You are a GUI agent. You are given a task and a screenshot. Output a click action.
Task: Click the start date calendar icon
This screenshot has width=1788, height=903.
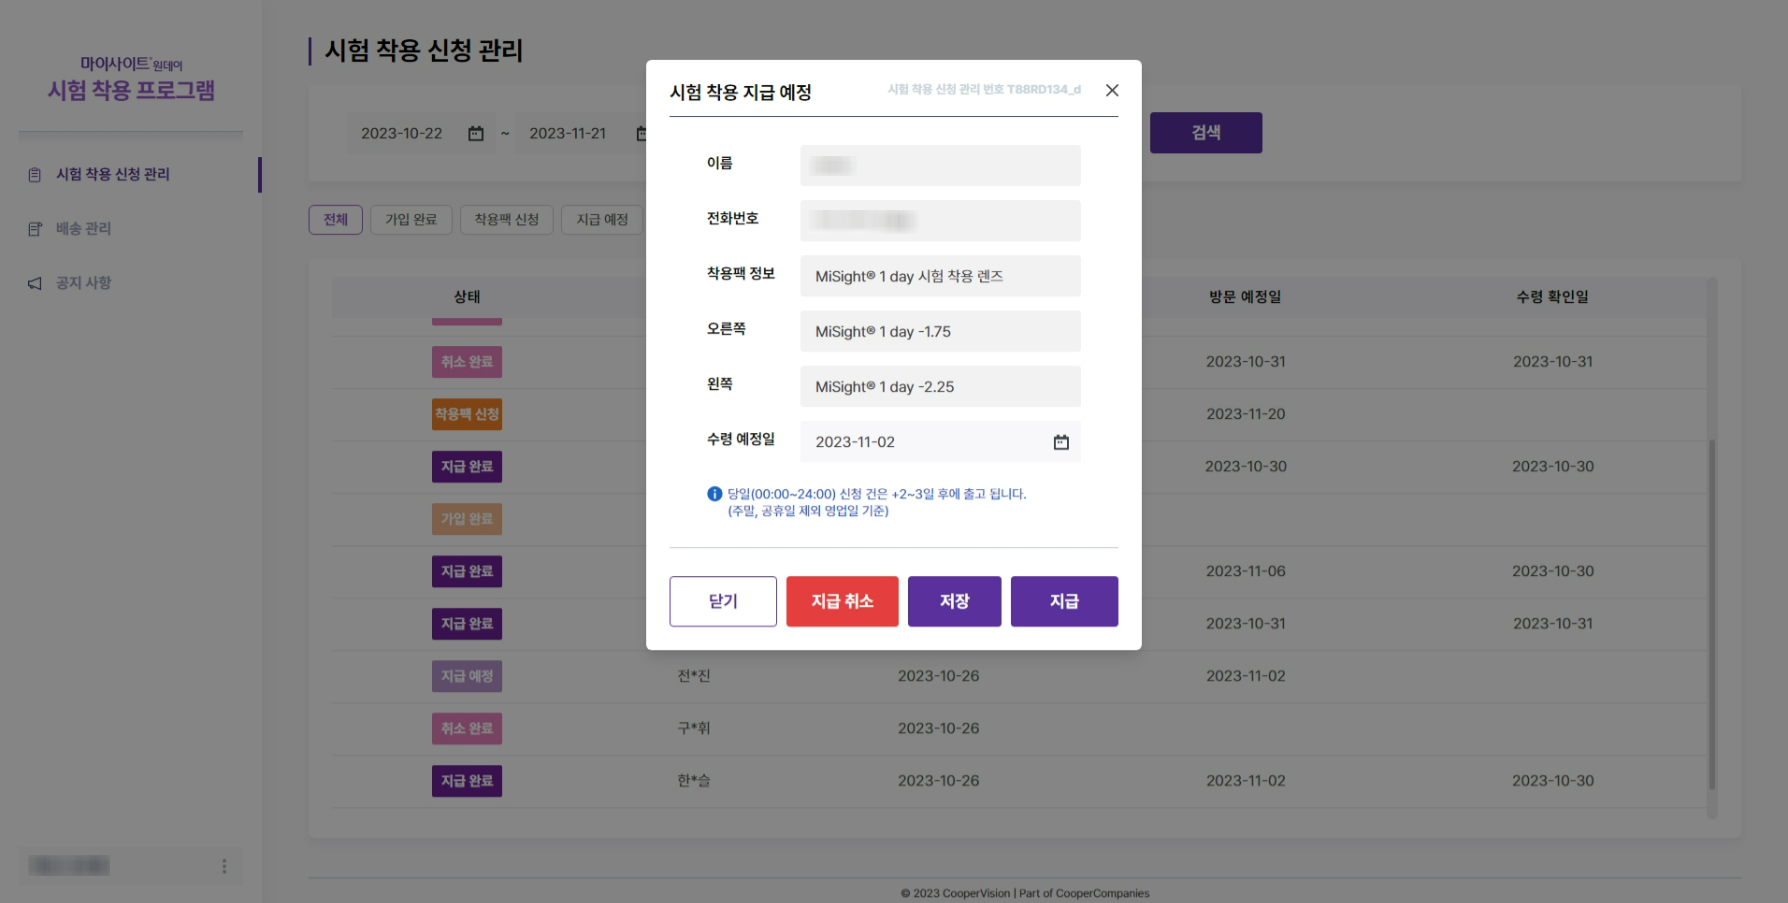click(476, 133)
